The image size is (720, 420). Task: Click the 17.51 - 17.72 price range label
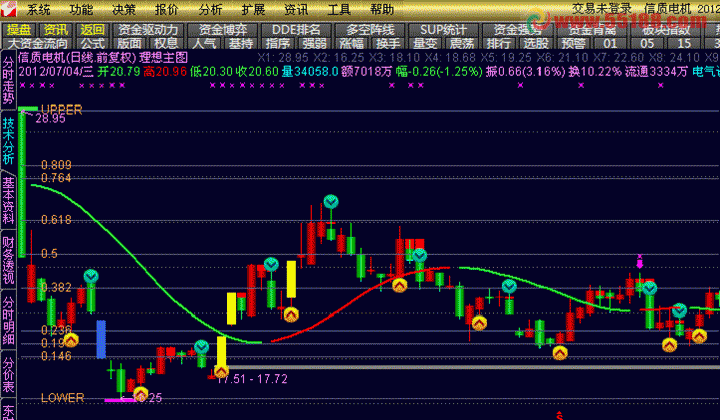point(252,379)
